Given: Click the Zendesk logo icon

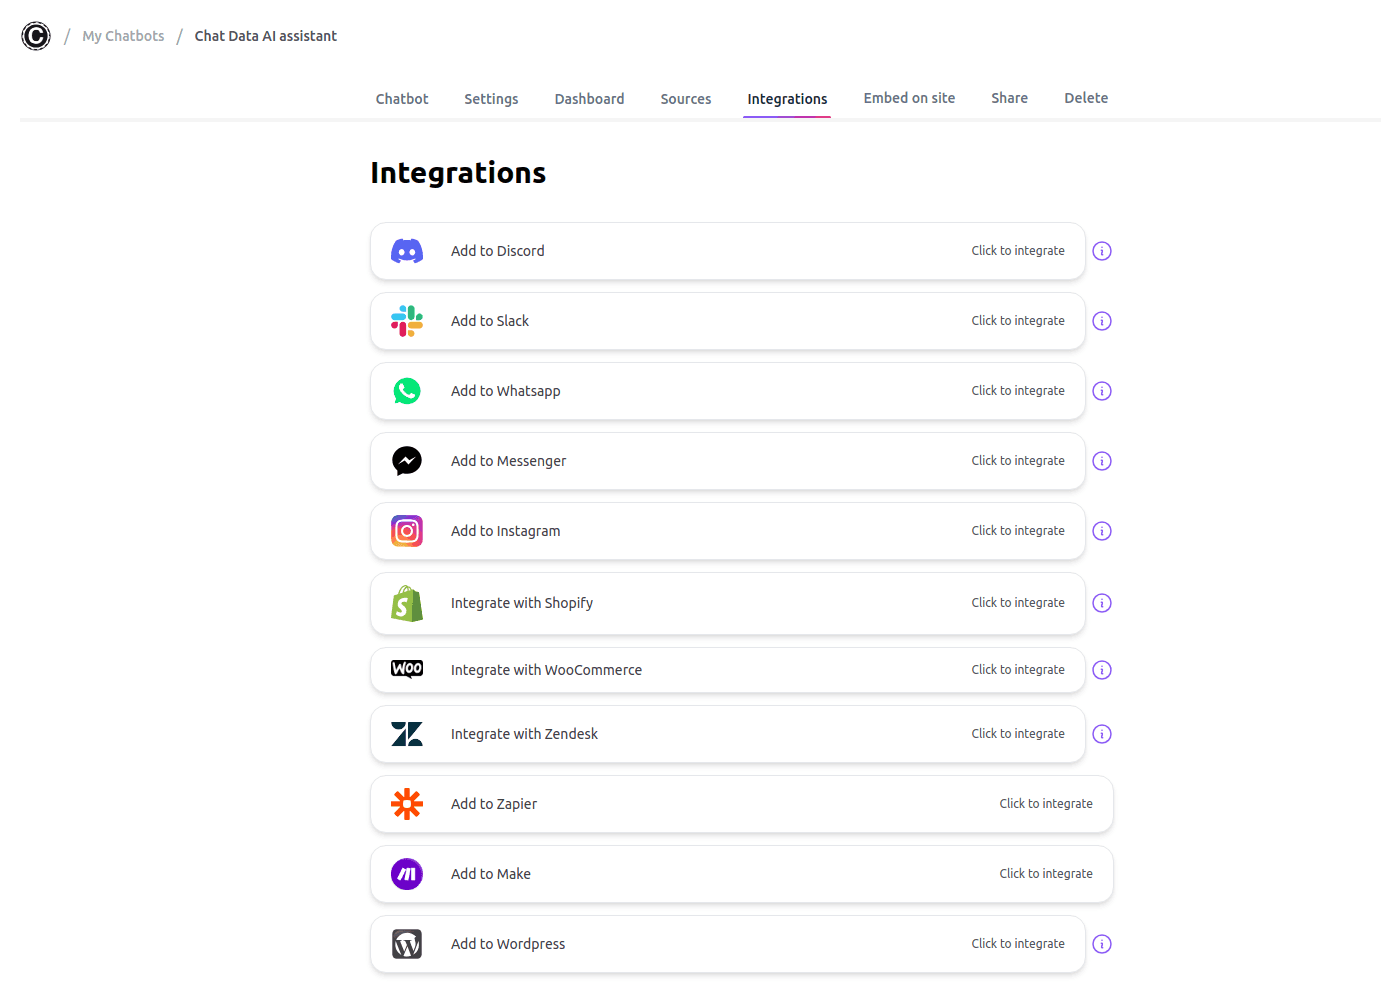Looking at the screenshot, I should click(407, 734).
